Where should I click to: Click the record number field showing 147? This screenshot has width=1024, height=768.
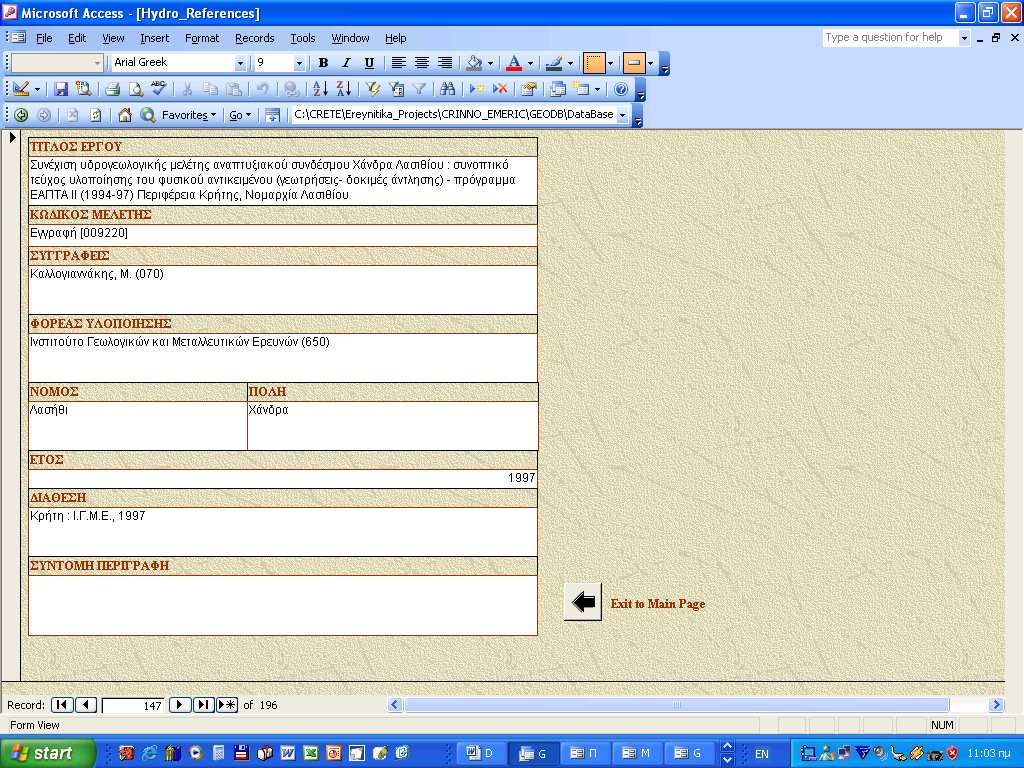133,706
